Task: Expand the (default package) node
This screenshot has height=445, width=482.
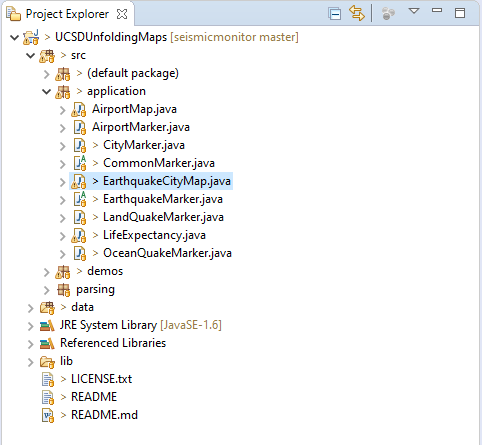Action: 46,74
